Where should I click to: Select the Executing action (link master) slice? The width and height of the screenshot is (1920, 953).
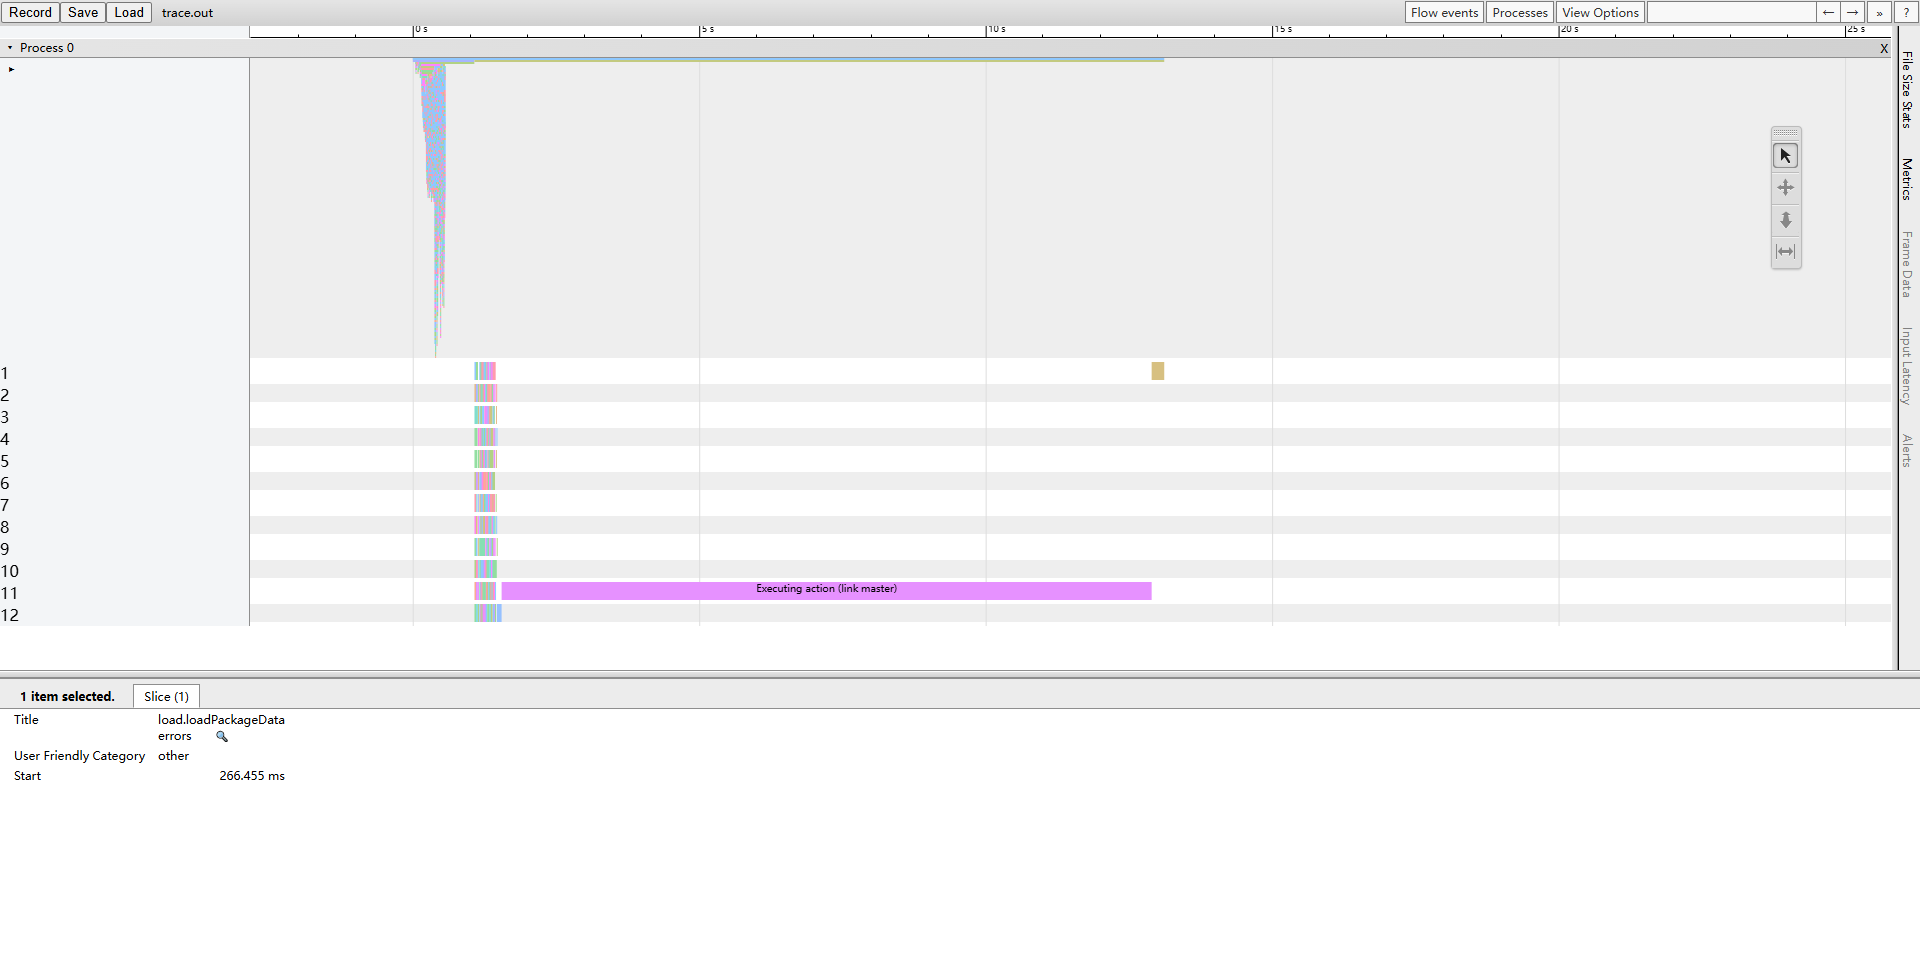[826, 591]
